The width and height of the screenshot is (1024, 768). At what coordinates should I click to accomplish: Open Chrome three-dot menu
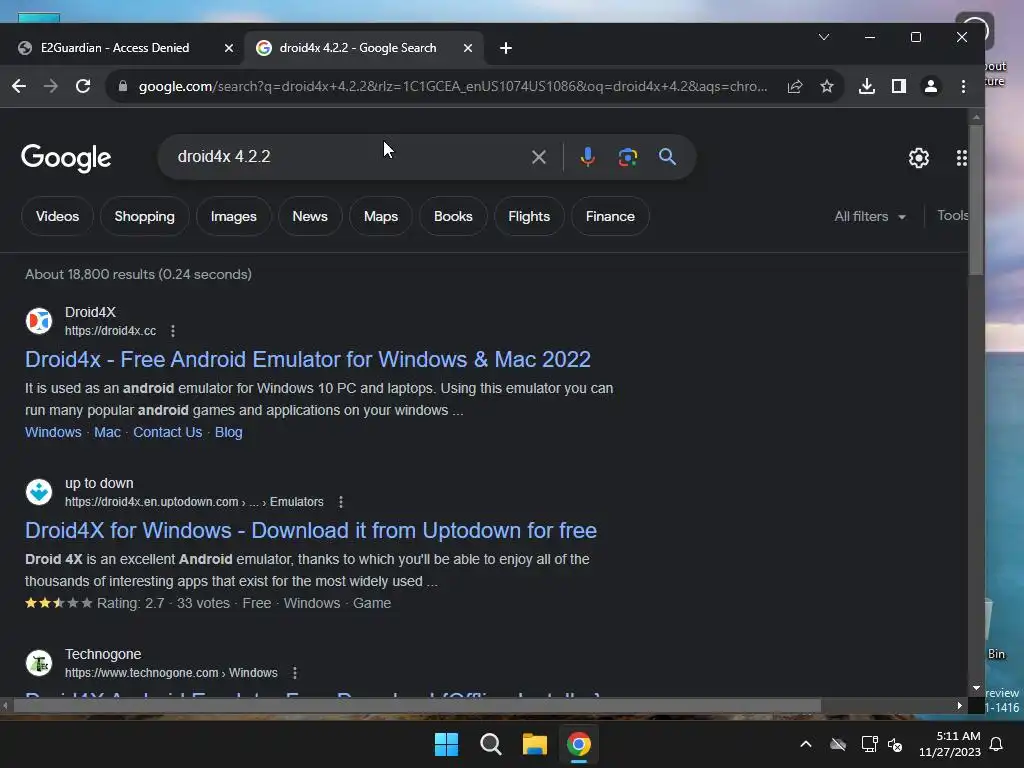[x=963, y=86]
